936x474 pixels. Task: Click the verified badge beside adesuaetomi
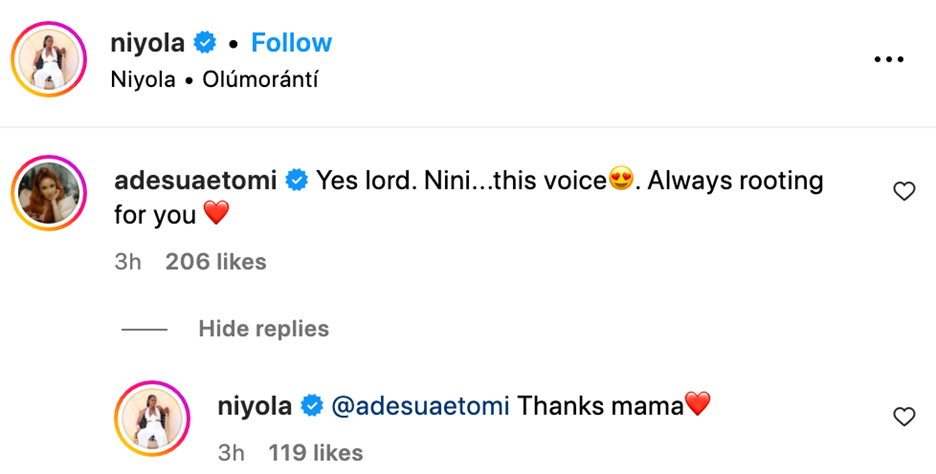click(296, 181)
